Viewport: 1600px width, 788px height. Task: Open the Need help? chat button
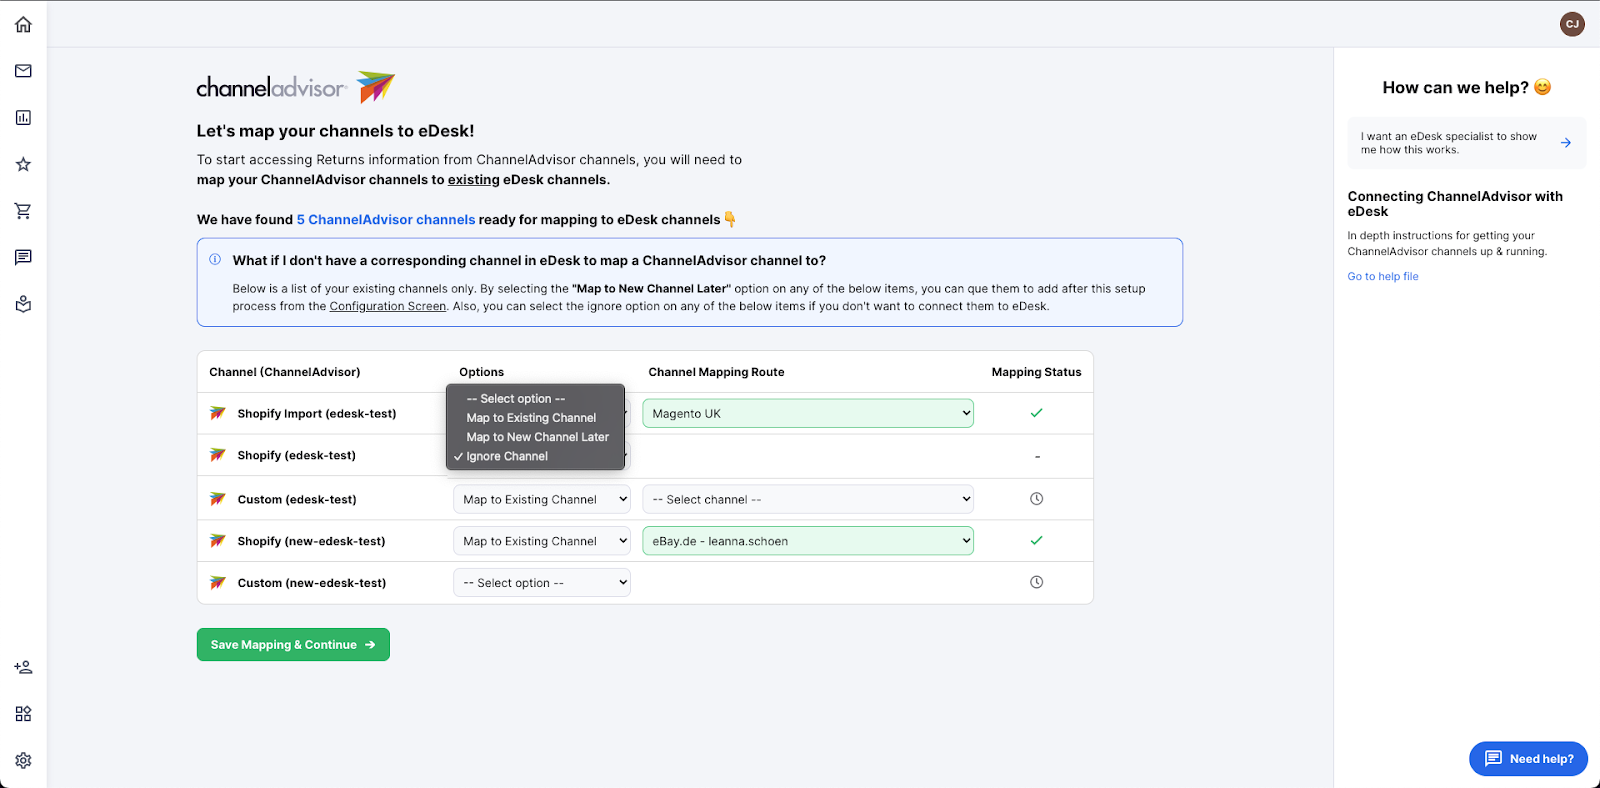point(1528,759)
